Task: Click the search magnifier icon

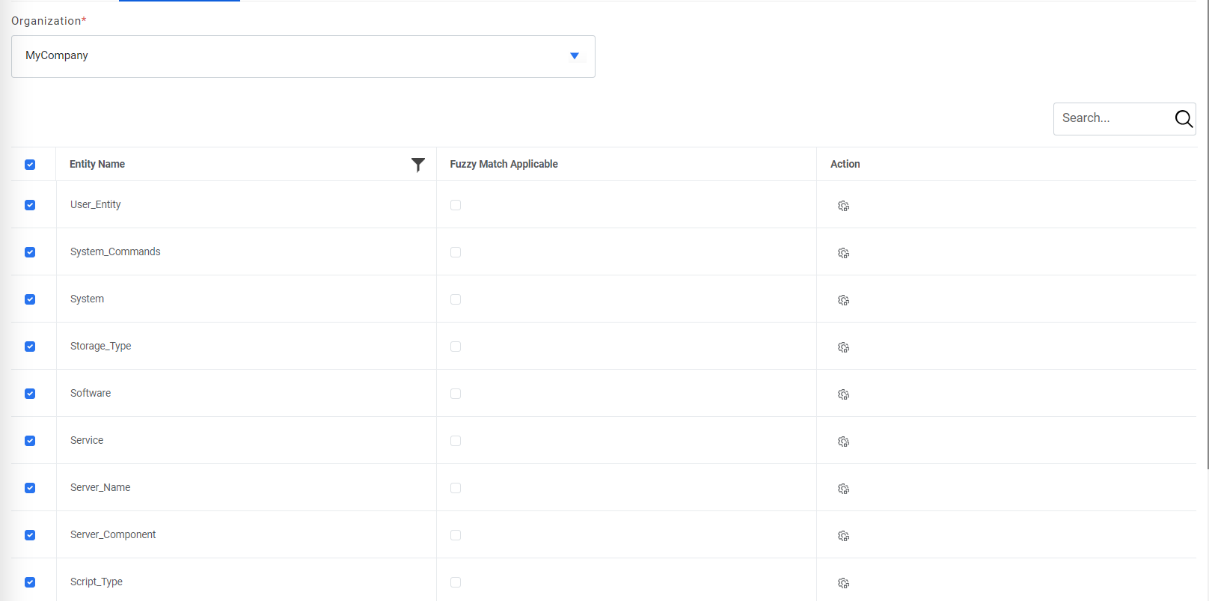Action: pyautogui.click(x=1183, y=119)
